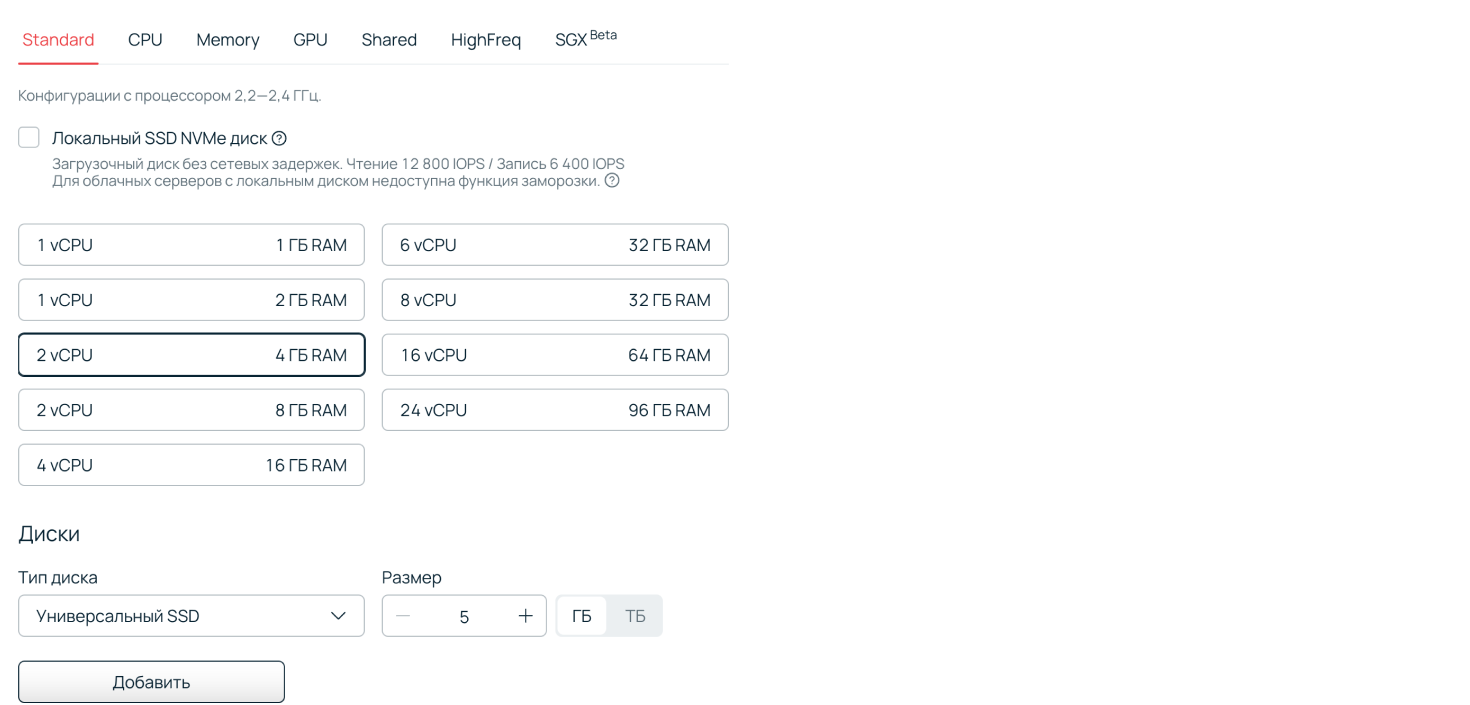The image size is (1470, 705).
Task: Select ГБ as the size unit
Action: point(582,615)
